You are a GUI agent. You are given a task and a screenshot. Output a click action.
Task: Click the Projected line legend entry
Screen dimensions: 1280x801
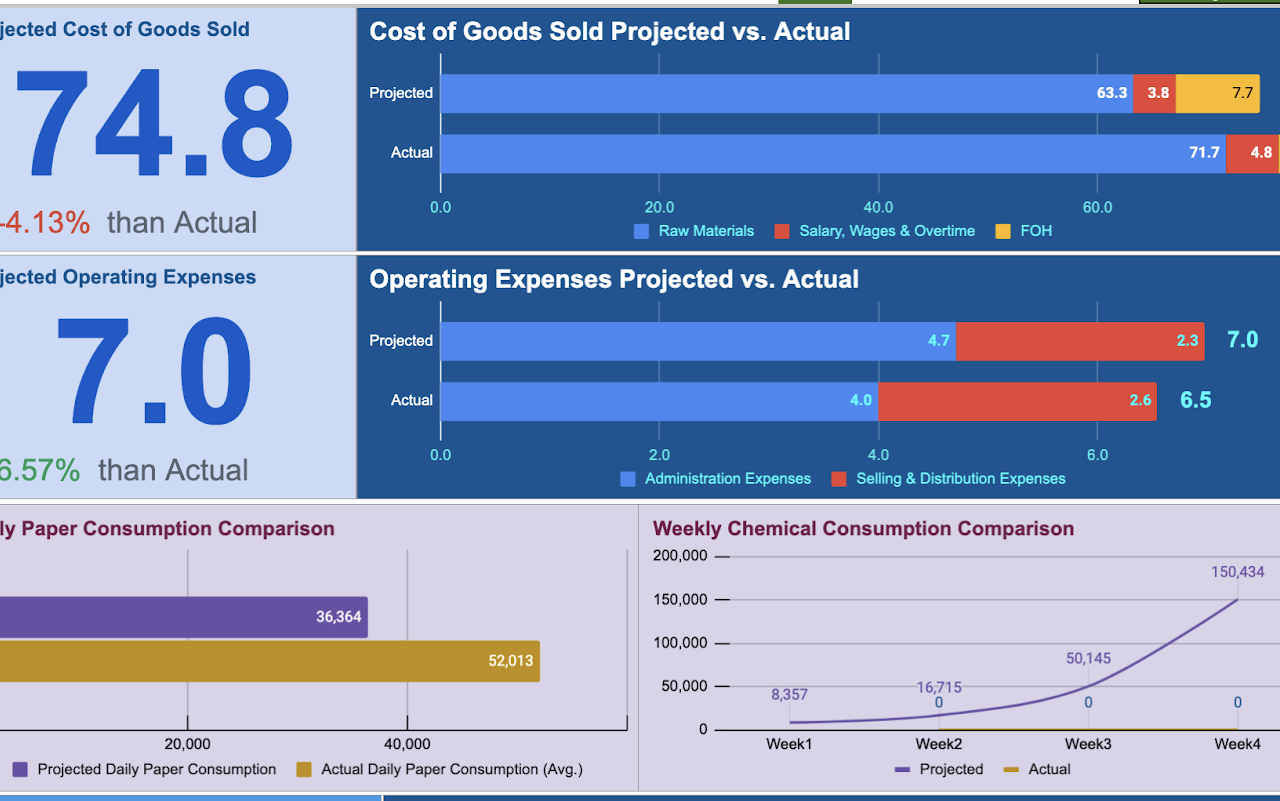[938, 769]
